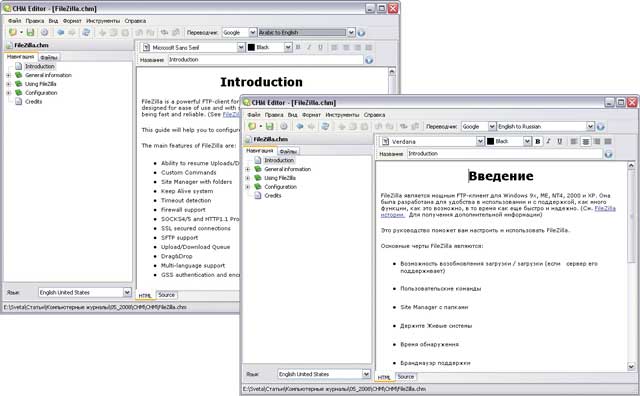Click the Bold button in the front window
The width and height of the screenshot is (640, 396).
tap(538, 141)
